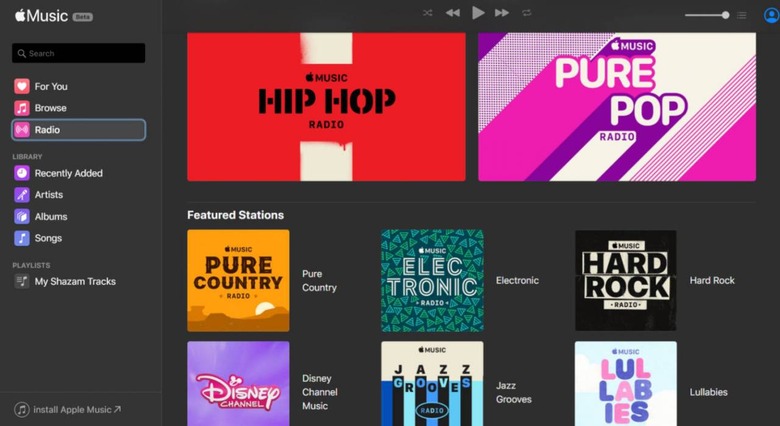Open My Shazam Tracks playlist
Image resolution: width=780 pixels, height=426 pixels.
tap(74, 282)
